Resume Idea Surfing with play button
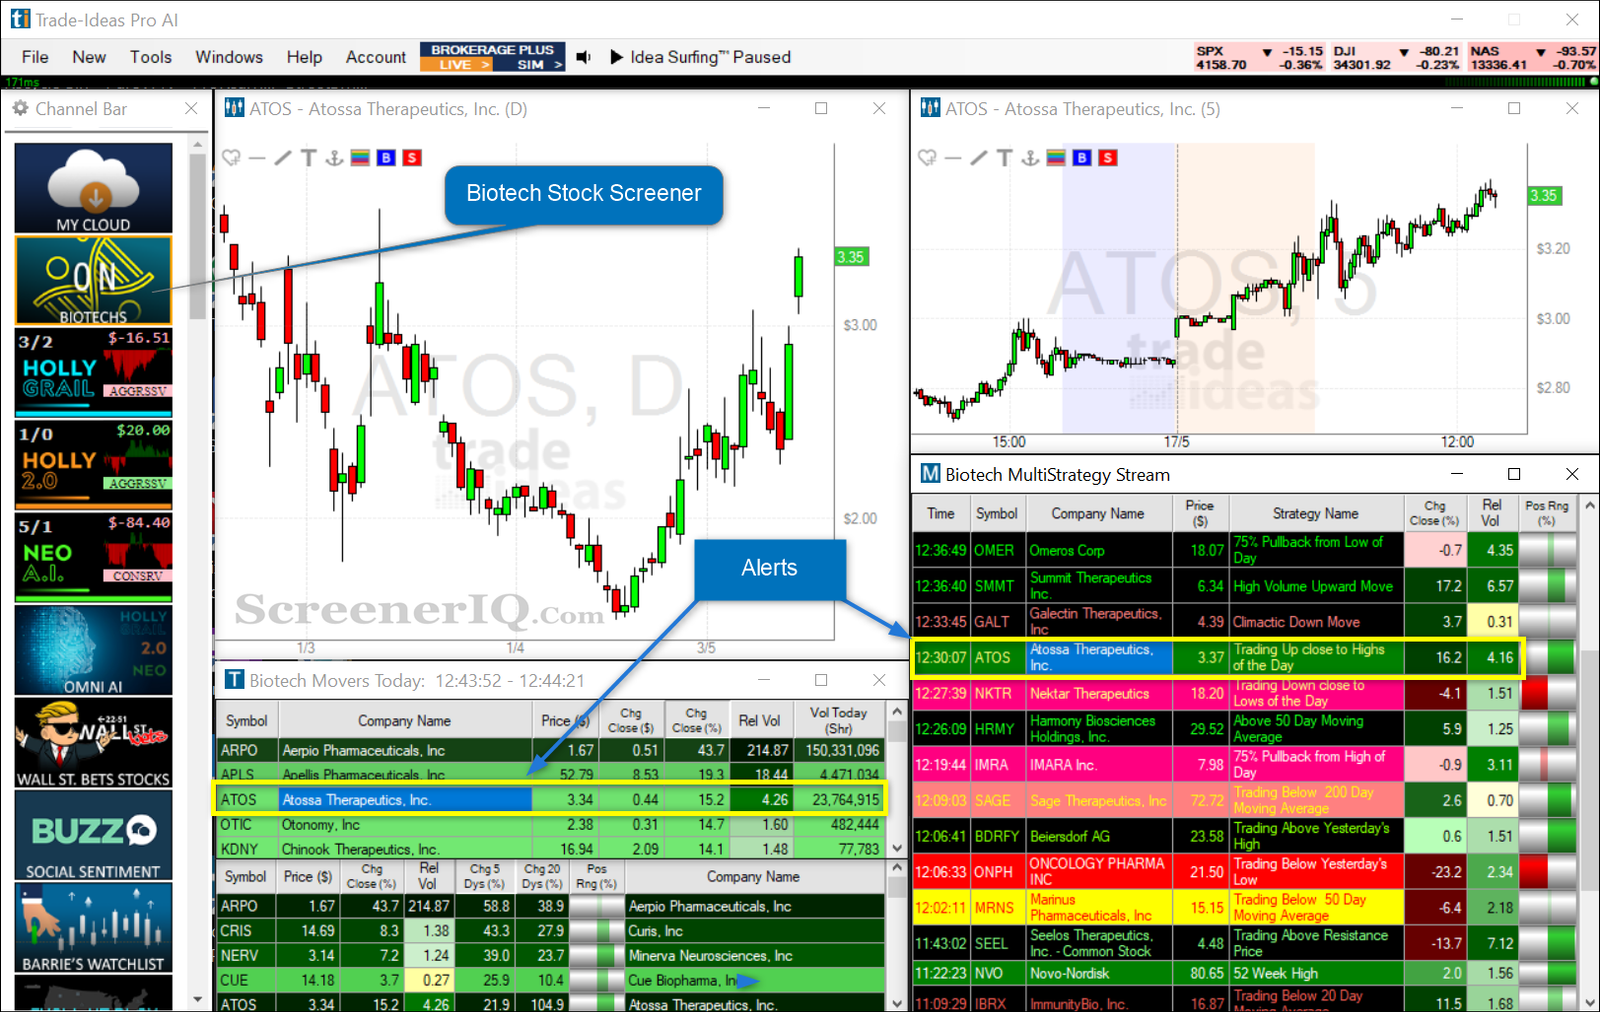Image resolution: width=1600 pixels, height=1012 pixels. click(x=617, y=57)
